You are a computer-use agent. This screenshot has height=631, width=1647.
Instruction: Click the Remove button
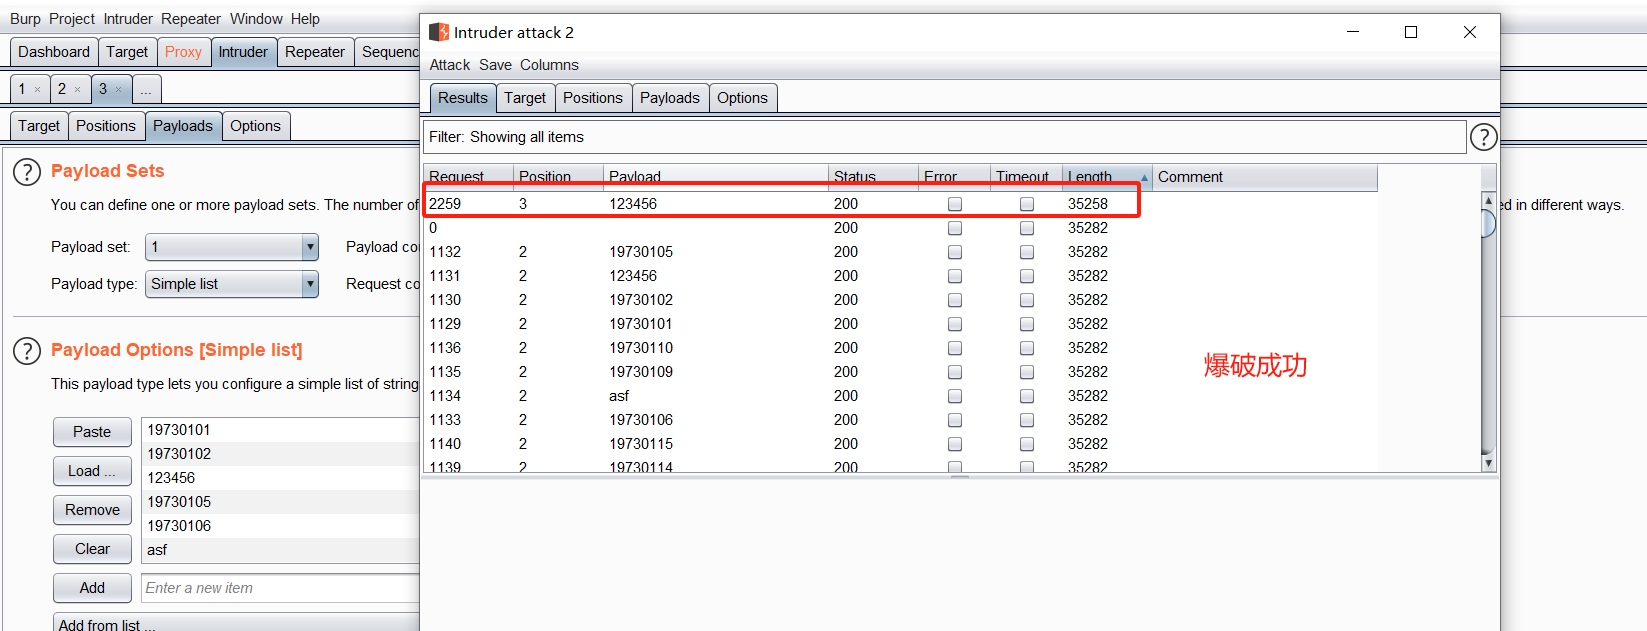click(92, 510)
